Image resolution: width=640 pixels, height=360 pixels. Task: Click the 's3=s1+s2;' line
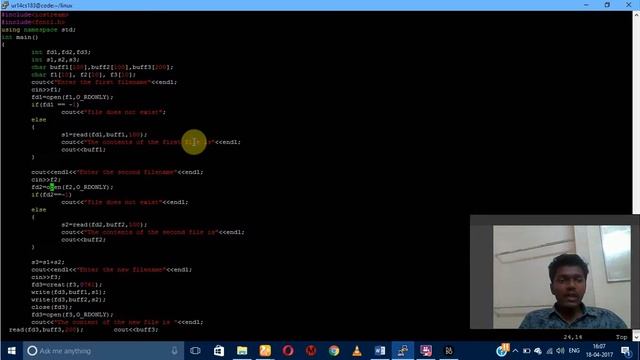click(48, 262)
